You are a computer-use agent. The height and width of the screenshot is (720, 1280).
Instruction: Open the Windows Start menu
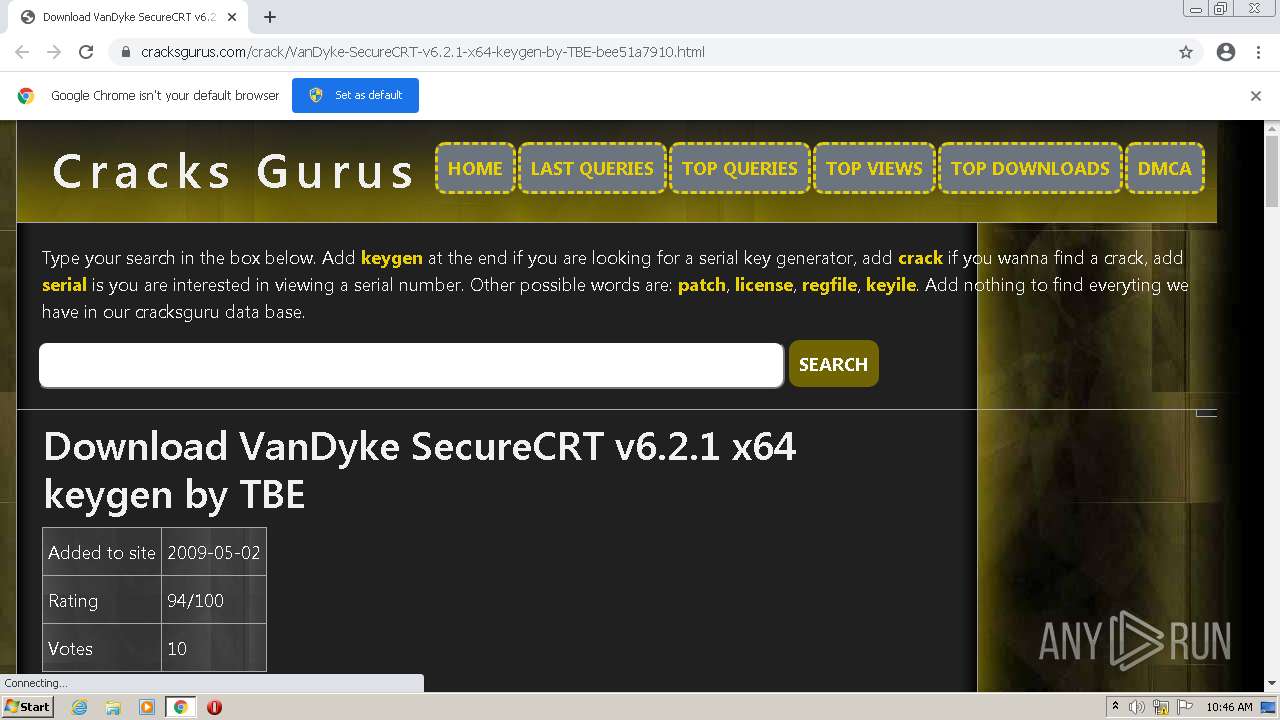click(x=27, y=707)
